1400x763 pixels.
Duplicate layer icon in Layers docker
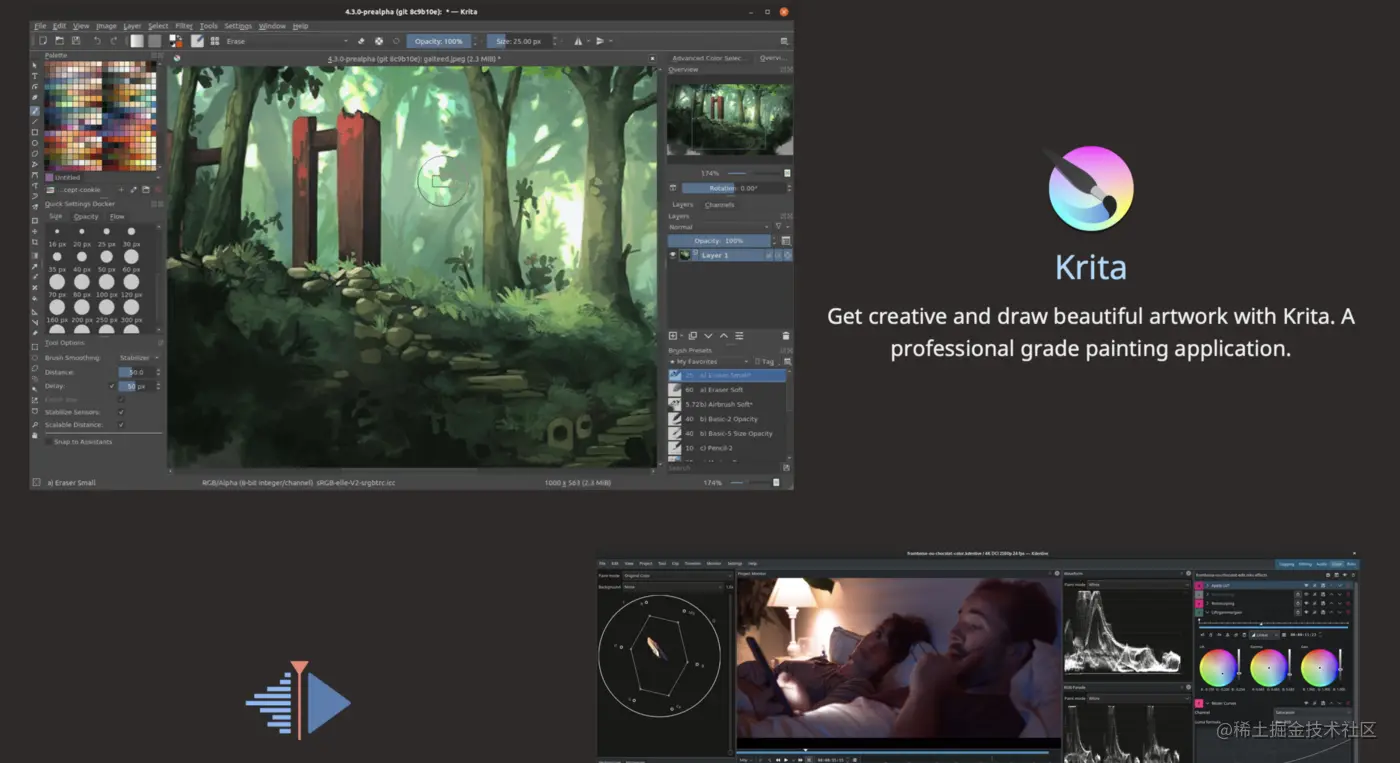pos(692,336)
